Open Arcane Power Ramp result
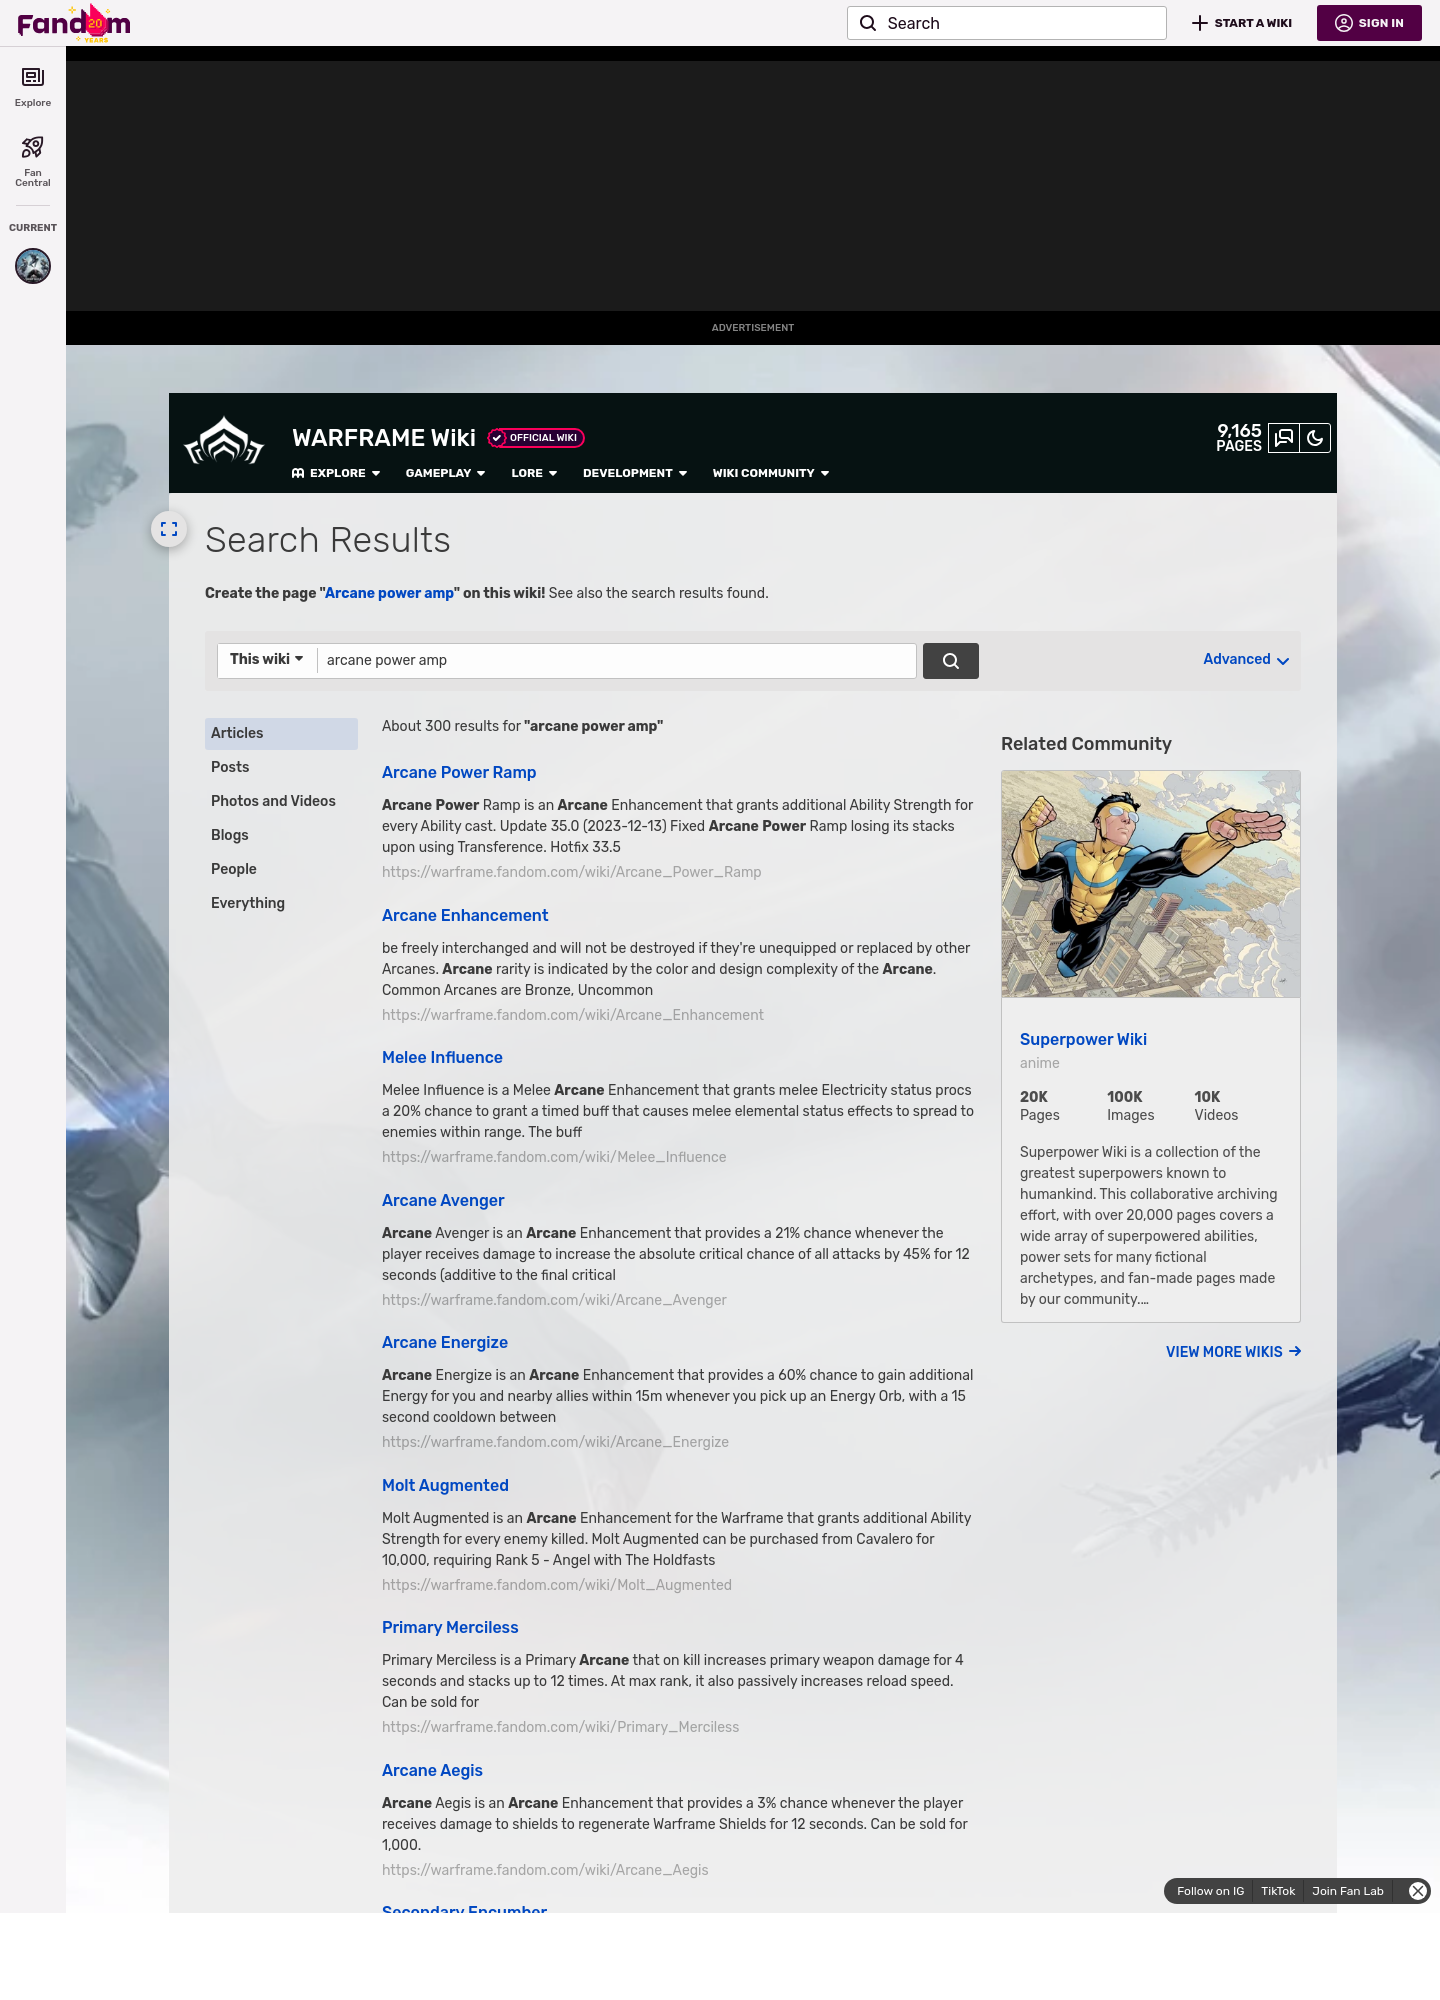1440x2000 pixels. [x=459, y=772]
